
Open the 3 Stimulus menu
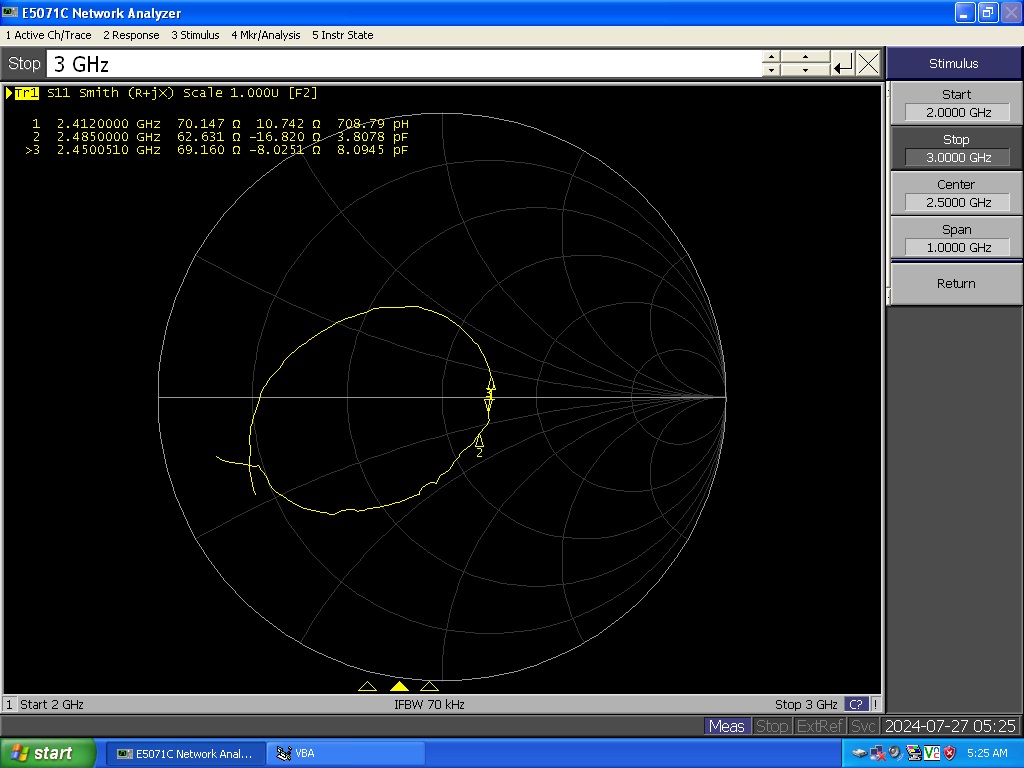[195, 35]
